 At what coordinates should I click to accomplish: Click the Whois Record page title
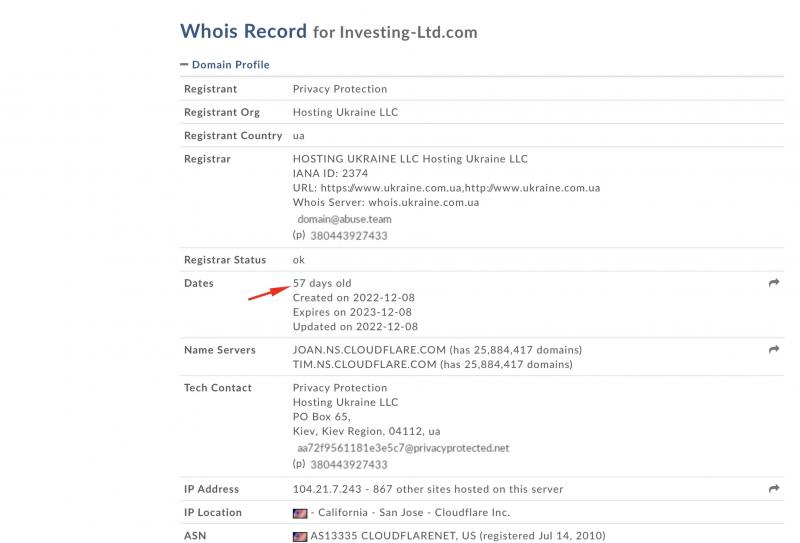(x=243, y=31)
